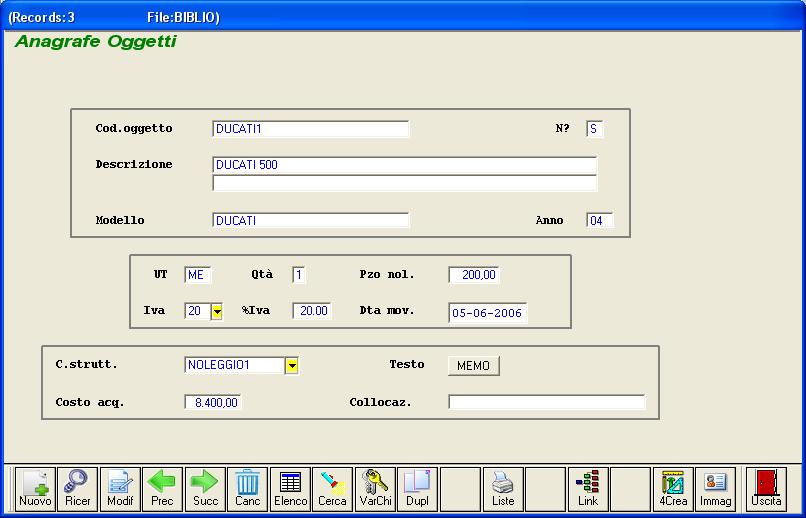
Task: Duplicate record with Dupl icon
Action: (417, 489)
